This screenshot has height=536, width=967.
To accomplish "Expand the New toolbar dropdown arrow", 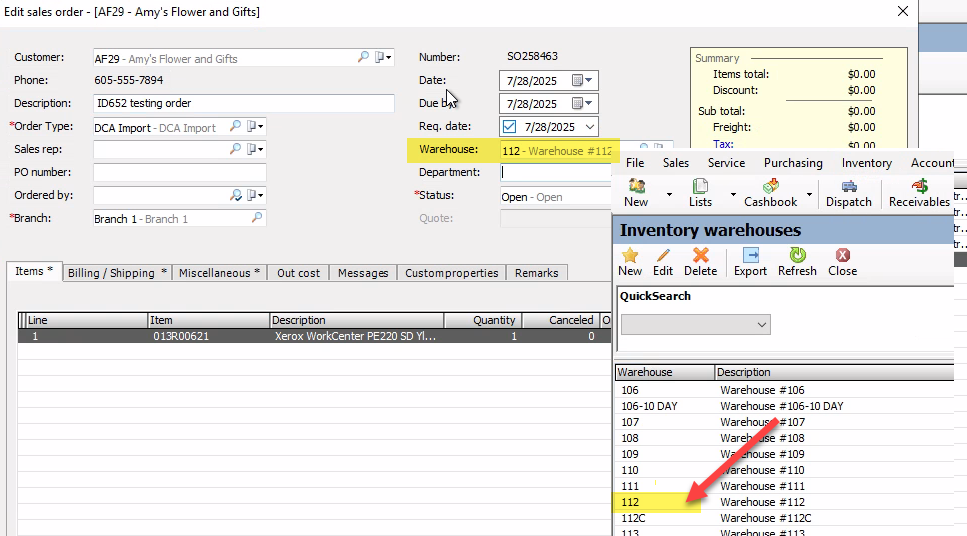I will point(669,194).
